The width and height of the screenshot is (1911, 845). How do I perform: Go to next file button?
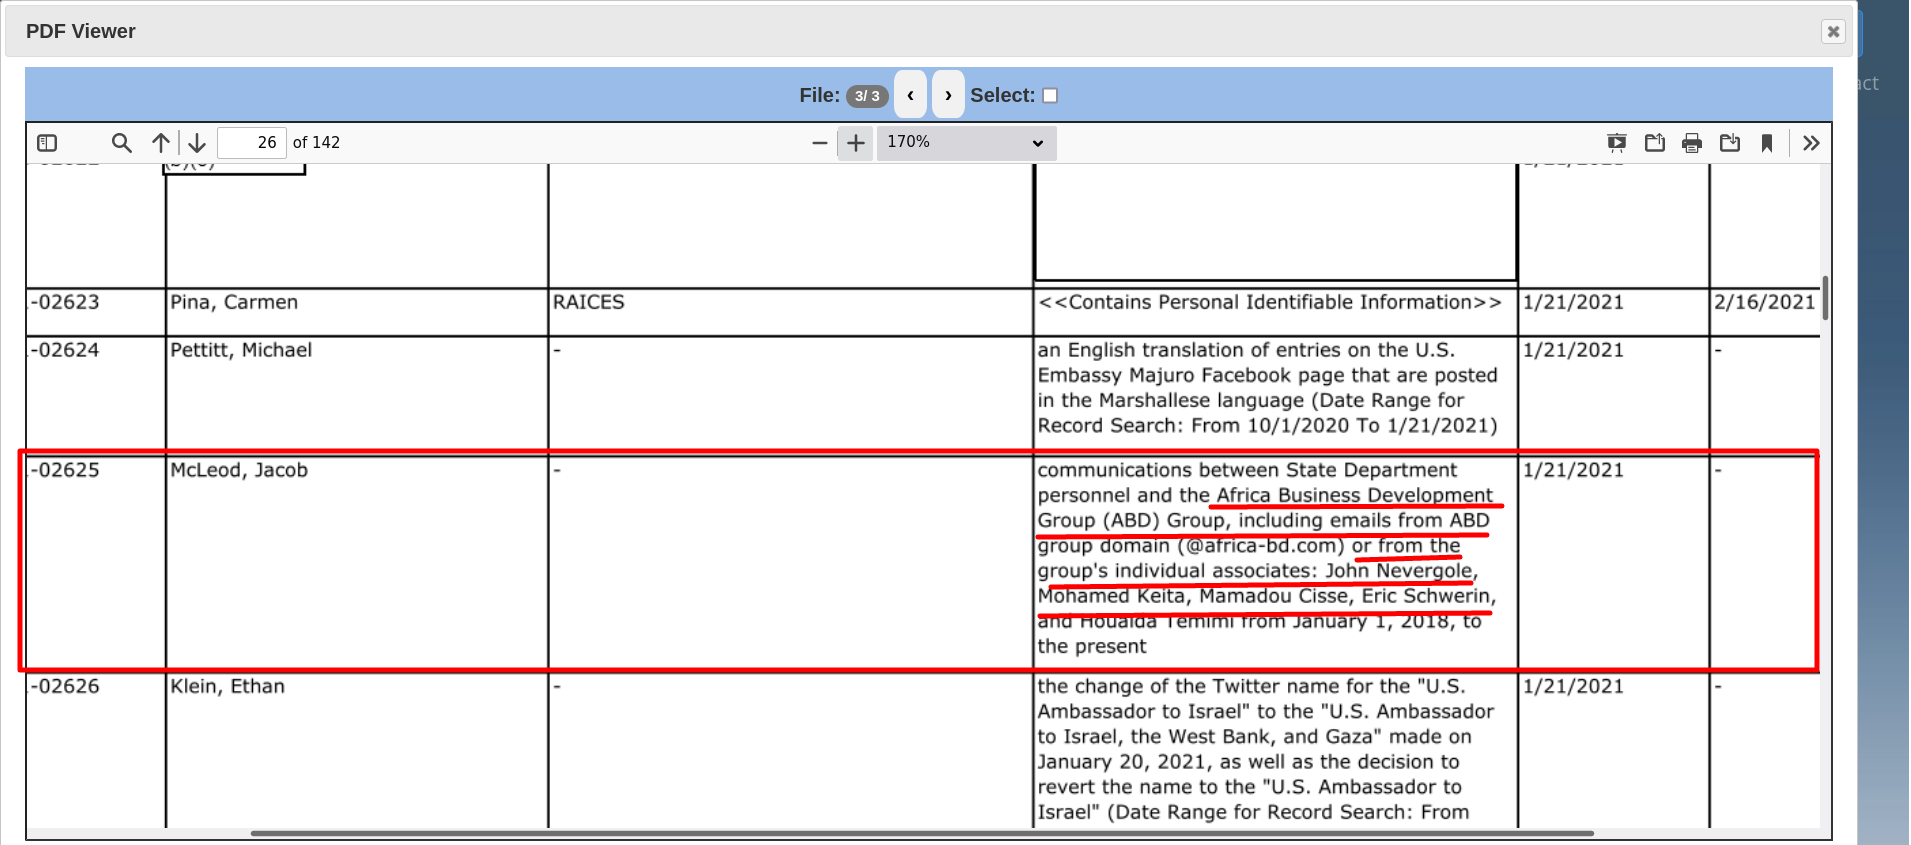(948, 95)
